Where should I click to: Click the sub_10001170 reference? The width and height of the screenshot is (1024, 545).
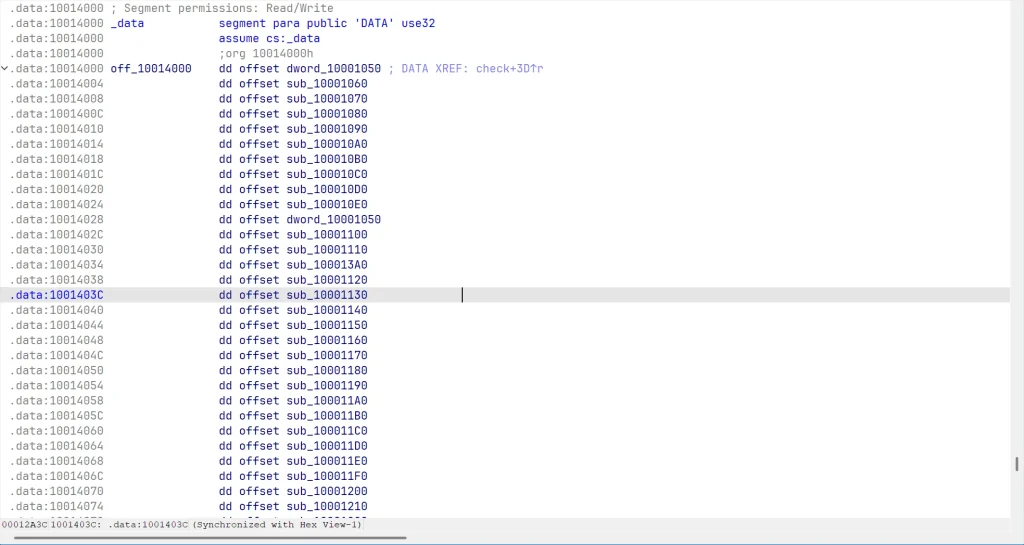[327, 355]
